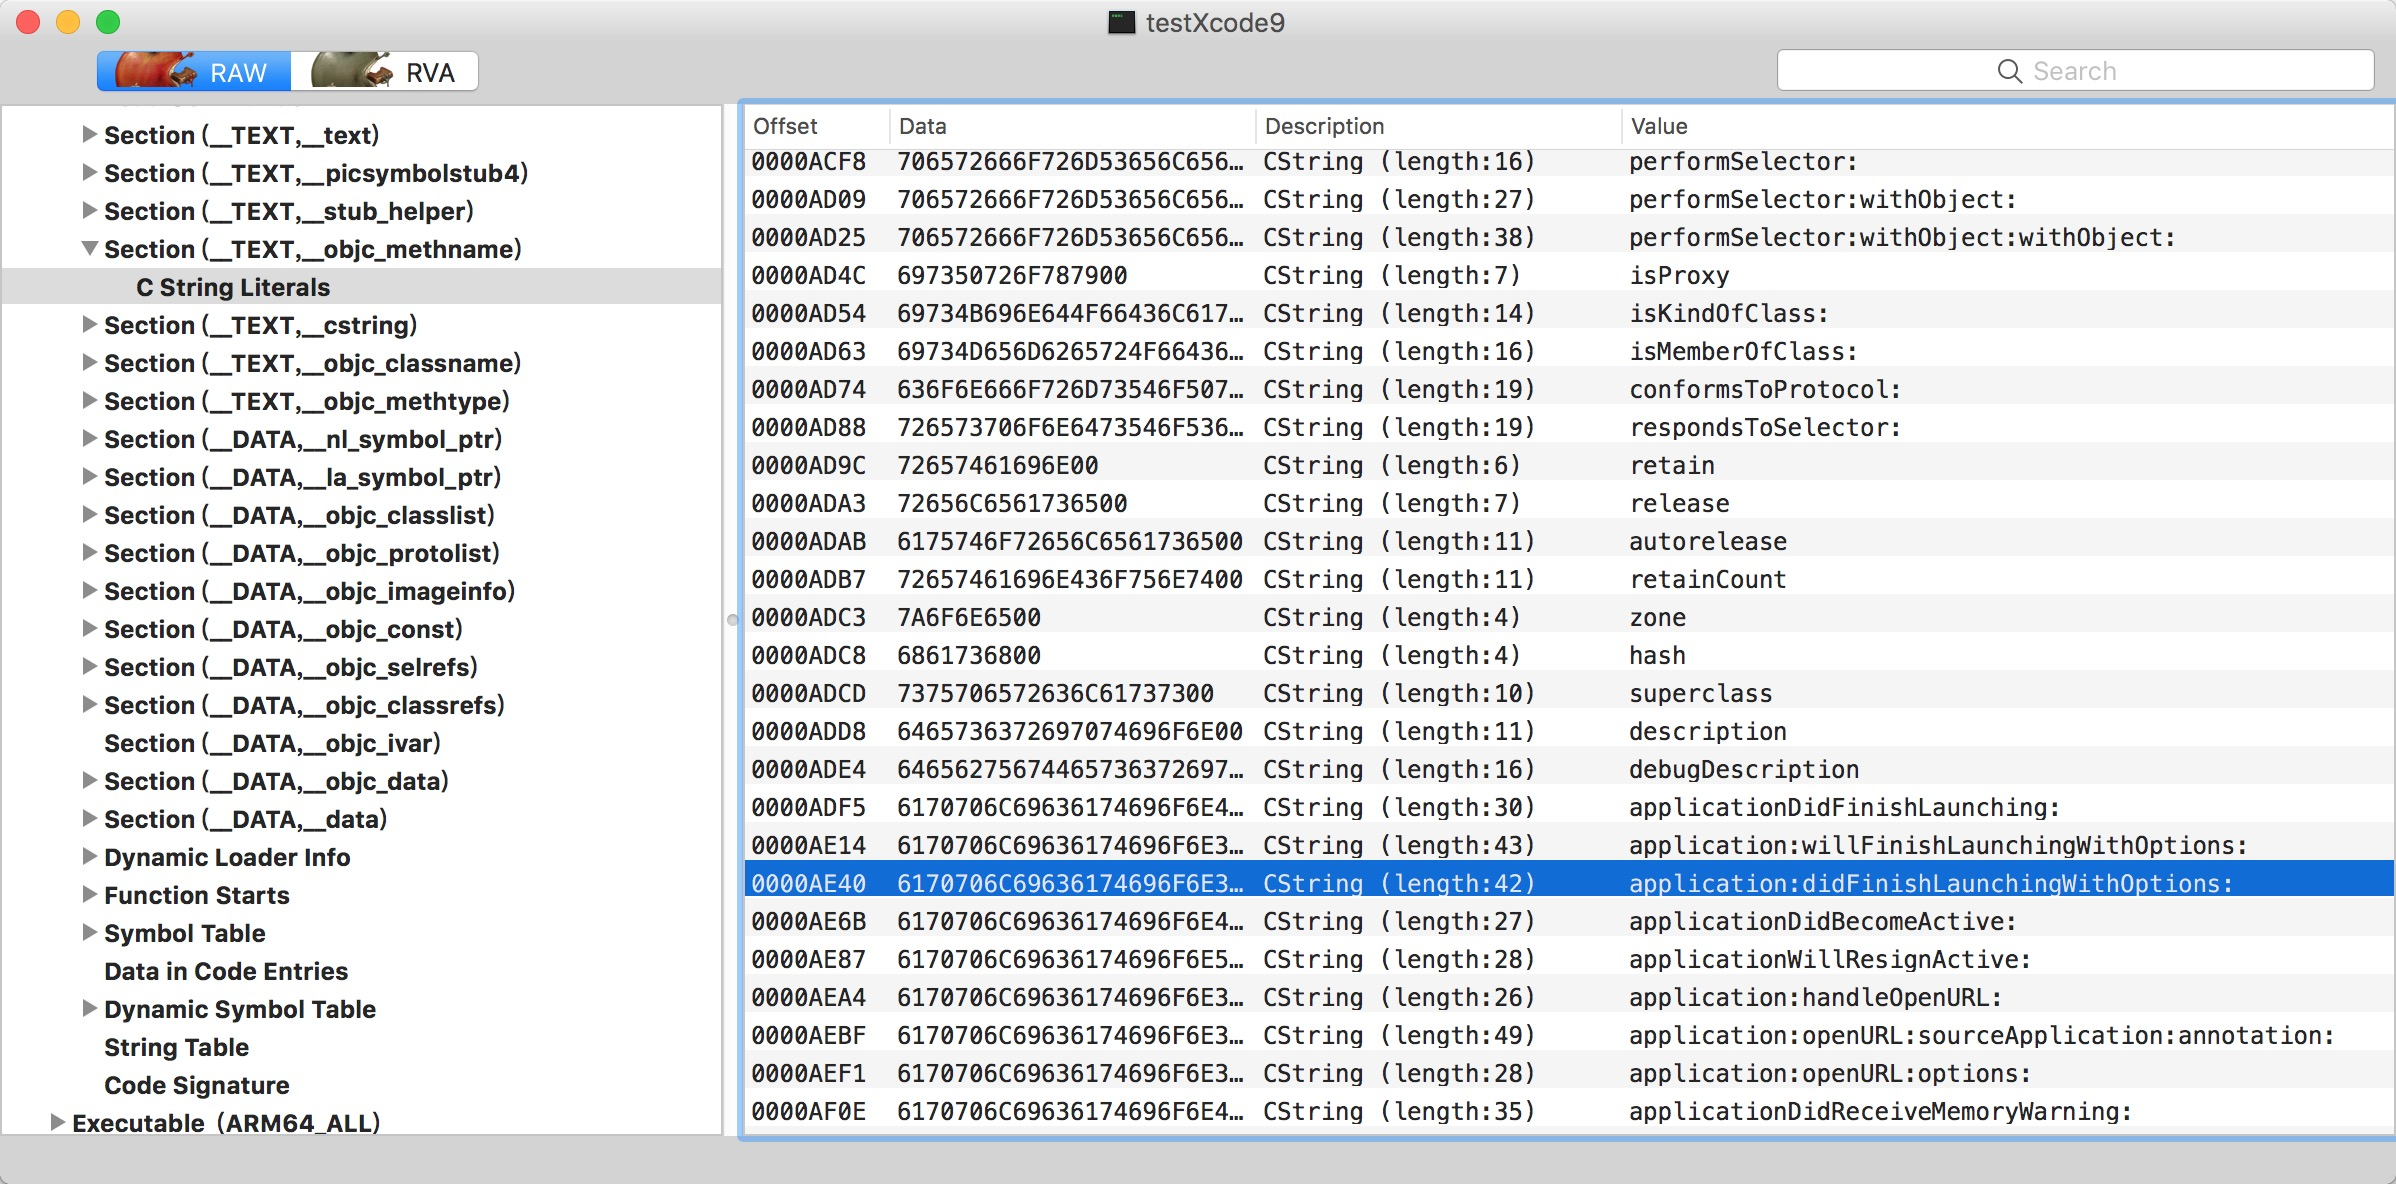This screenshot has height=1184, width=2396.
Task: Collapse Section (__TEXT,__objc_methname)
Action: tap(89, 248)
